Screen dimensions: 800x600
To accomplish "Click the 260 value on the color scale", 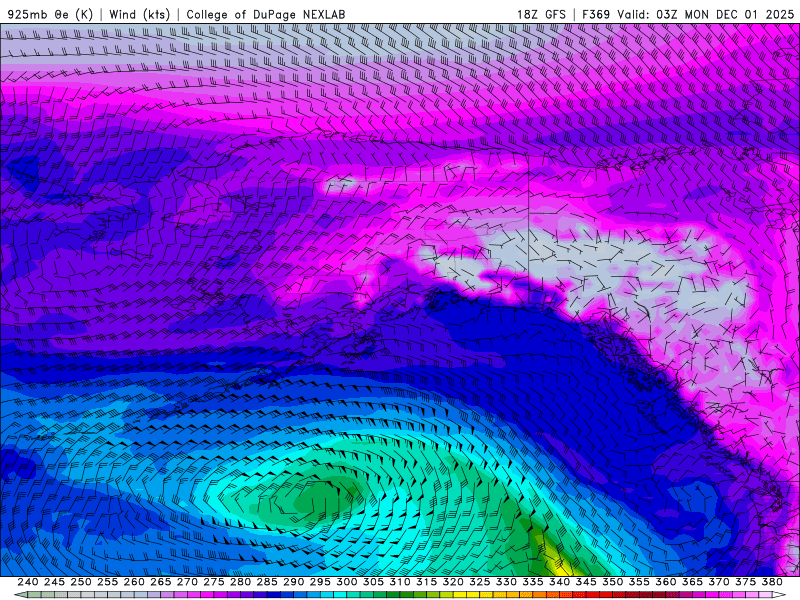I will point(134,582).
